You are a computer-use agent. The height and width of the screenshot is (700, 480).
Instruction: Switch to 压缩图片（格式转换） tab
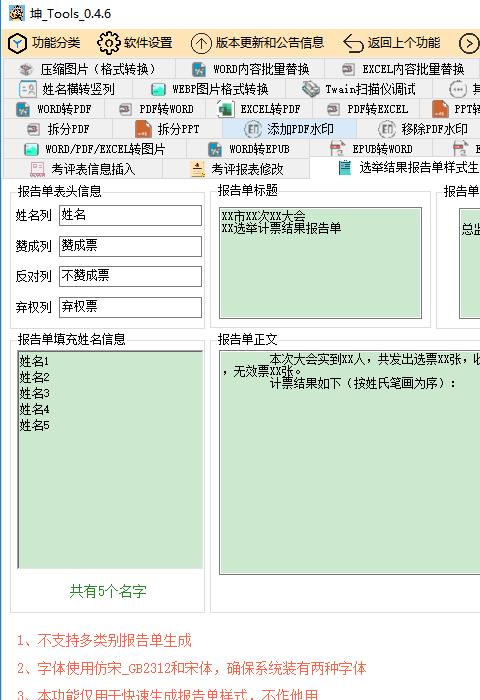pyautogui.click(x=88, y=69)
